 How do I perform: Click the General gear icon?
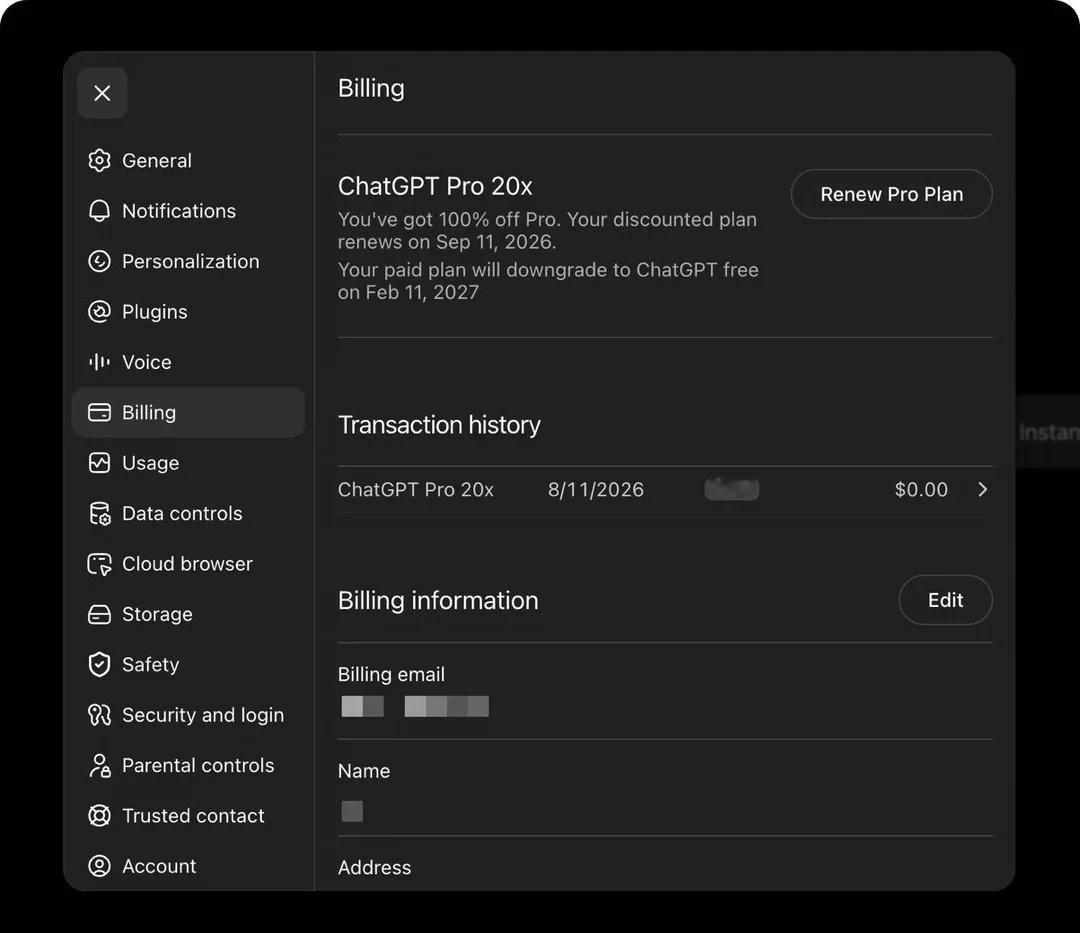99,160
